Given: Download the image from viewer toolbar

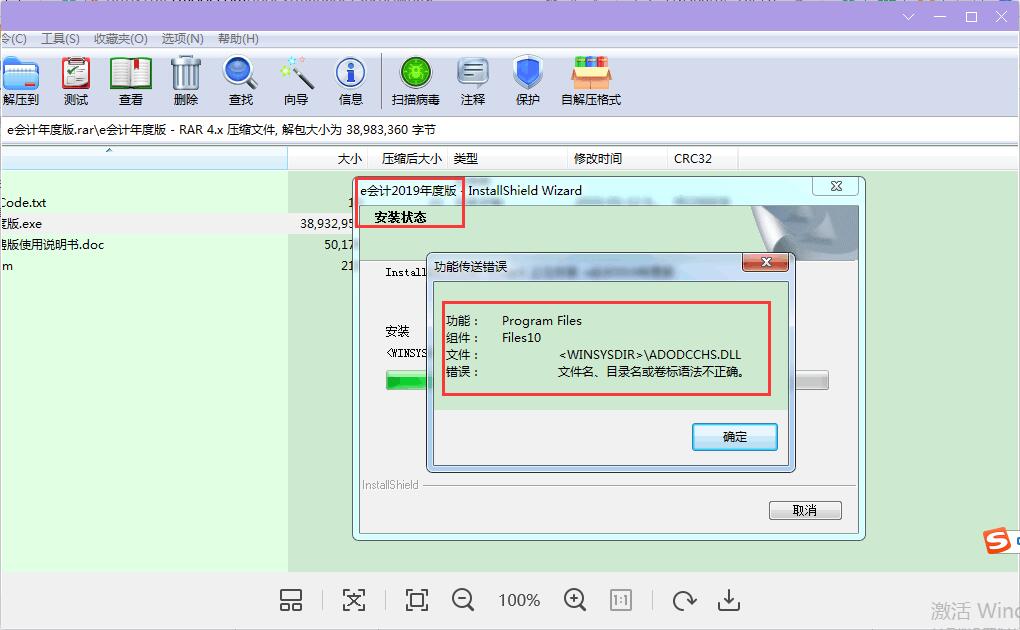Looking at the screenshot, I should coord(729,600).
